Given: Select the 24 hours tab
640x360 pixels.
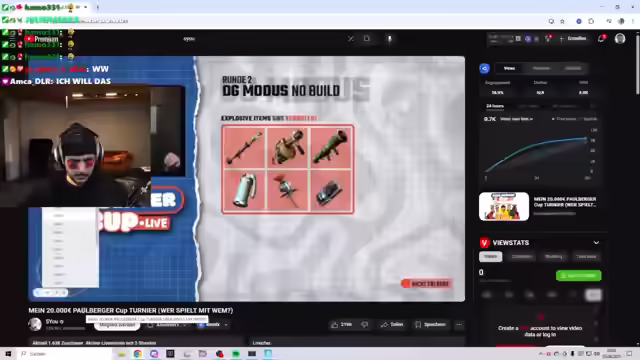Looking at the screenshot, I should click(495, 106).
